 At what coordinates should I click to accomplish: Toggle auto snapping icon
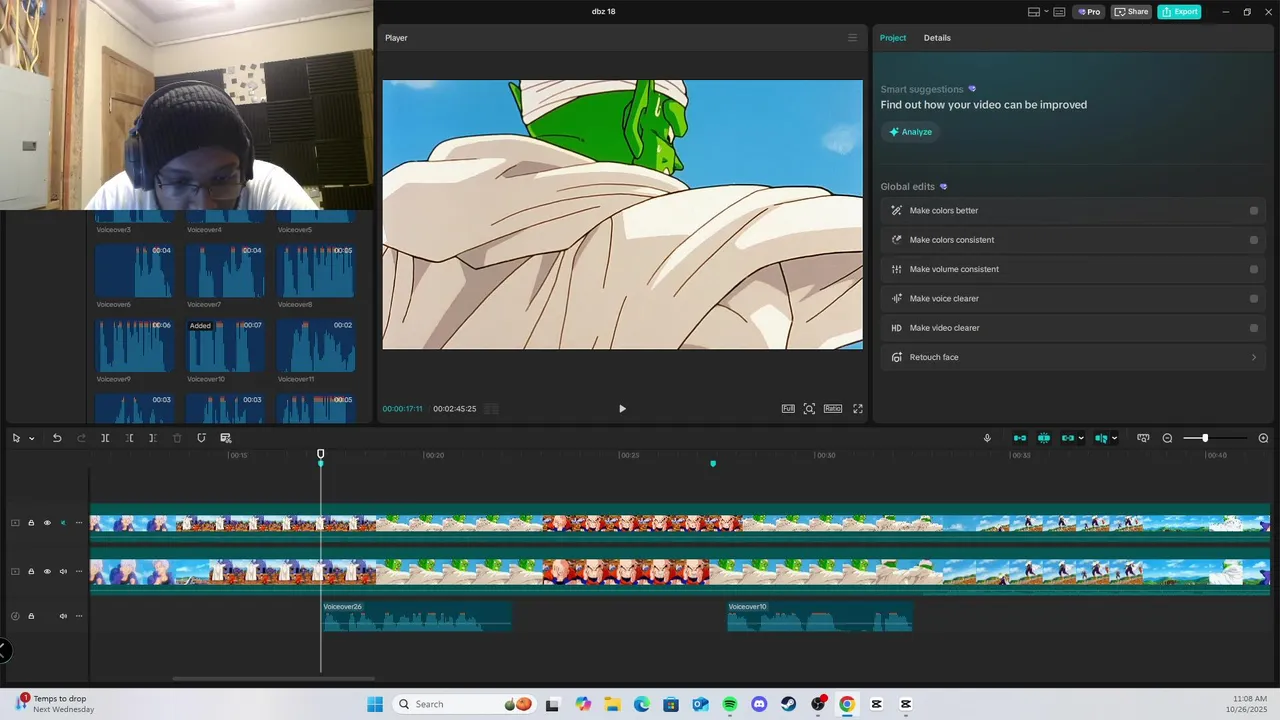click(x=1044, y=438)
